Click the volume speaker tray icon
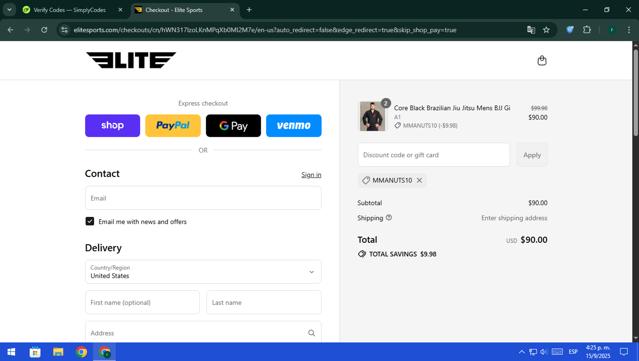This screenshot has width=639, height=361. click(543, 352)
